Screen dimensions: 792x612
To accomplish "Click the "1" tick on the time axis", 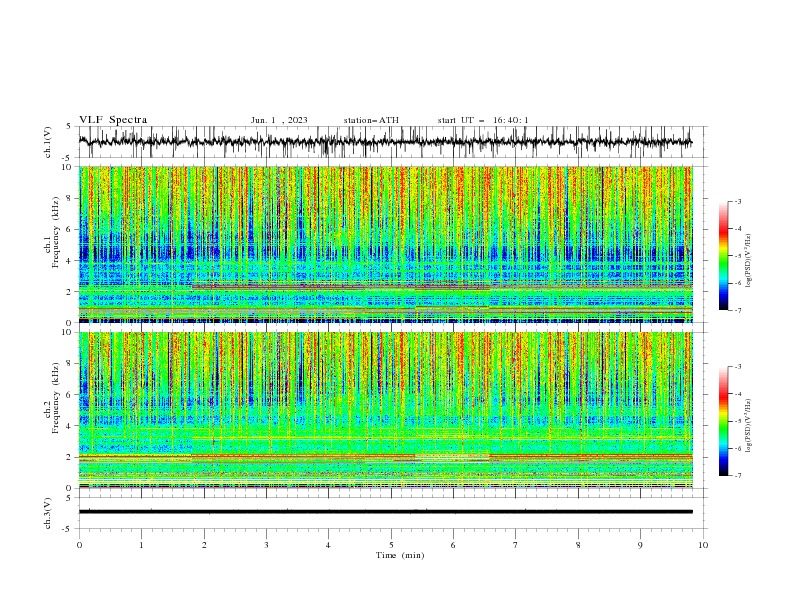I will coord(141,545).
